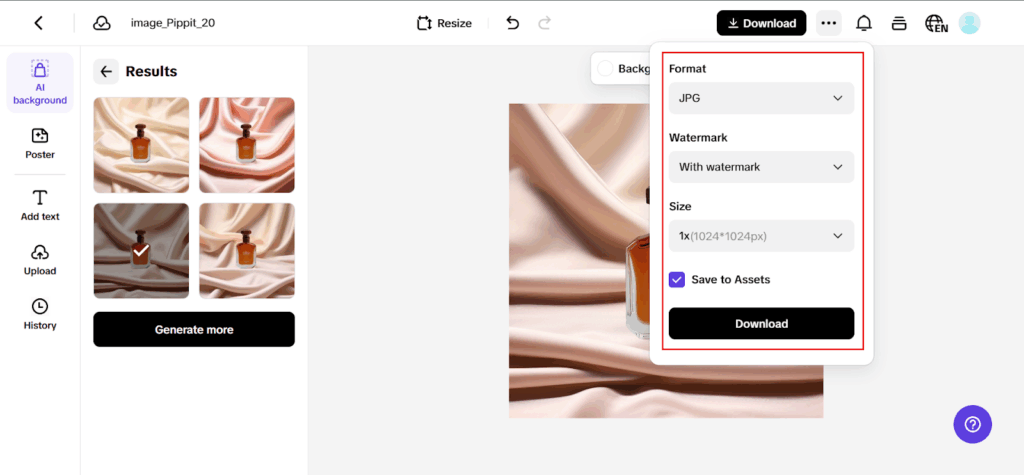Return from Results with the back arrow
This screenshot has width=1024, height=475.
[106, 71]
